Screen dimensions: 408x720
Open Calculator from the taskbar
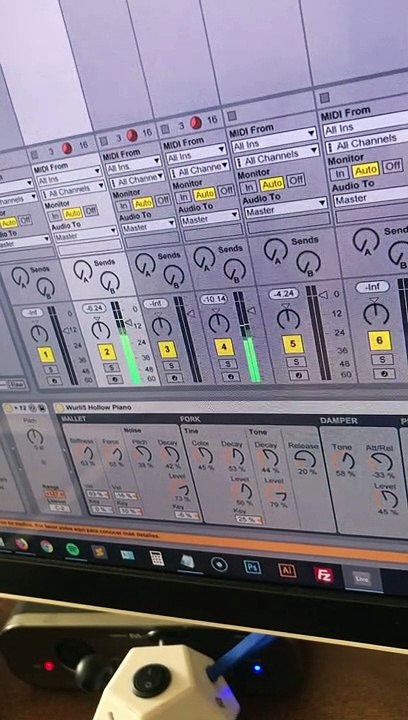pyautogui.click(x=157, y=558)
